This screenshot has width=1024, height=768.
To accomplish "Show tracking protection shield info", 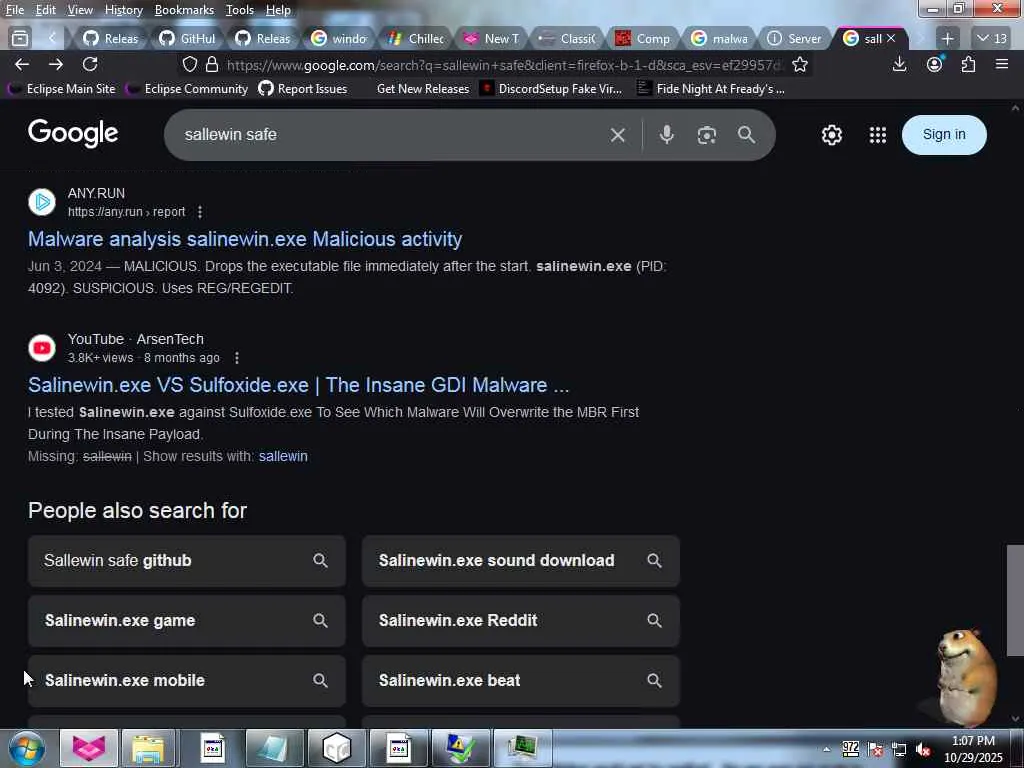I will coord(190,65).
